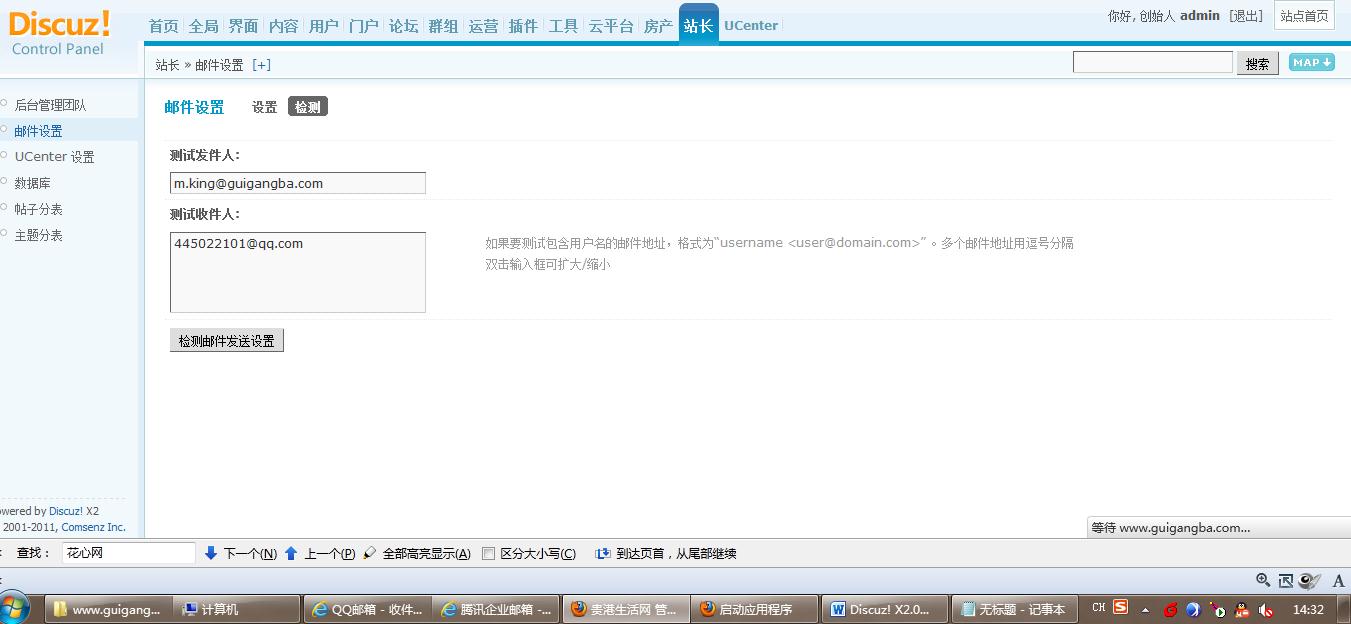Image resolution: width=1351 pixels, height=624 pixels.
Task: Click the previous-match up arrow in find bar
Action: pyautogui.click(x=291, y=553)
